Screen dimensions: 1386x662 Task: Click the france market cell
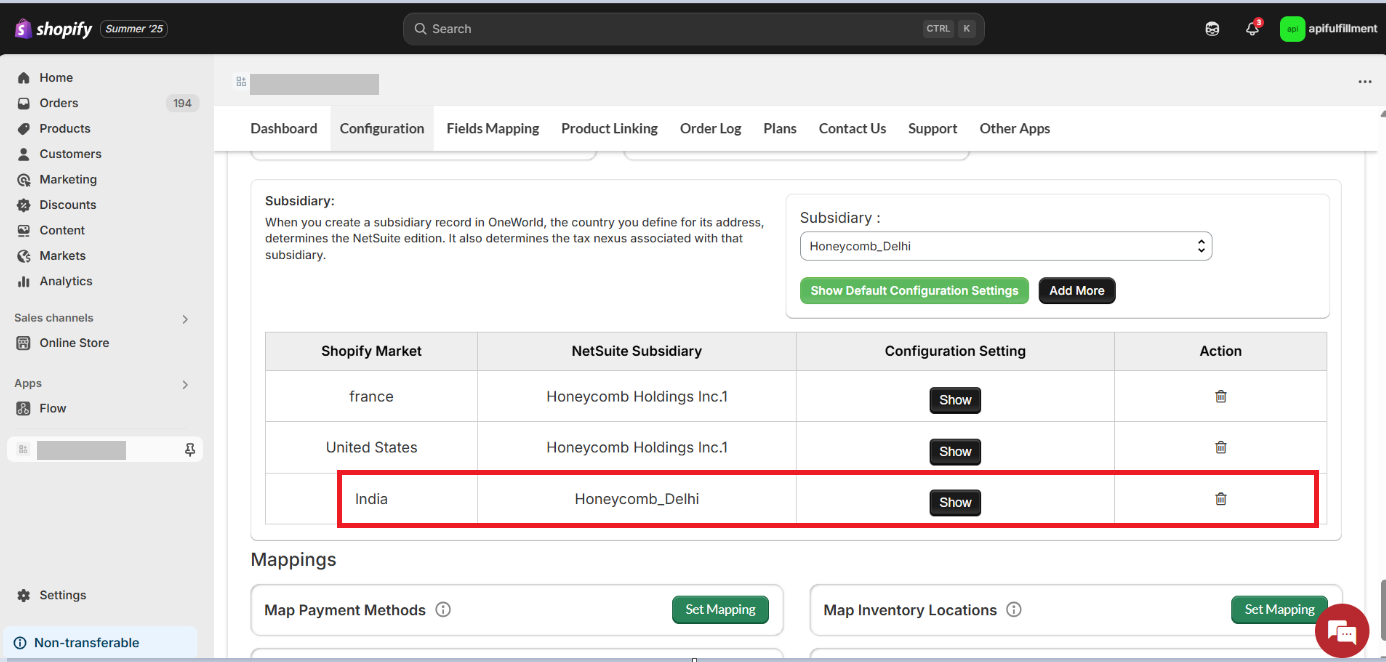click(371, 396)
